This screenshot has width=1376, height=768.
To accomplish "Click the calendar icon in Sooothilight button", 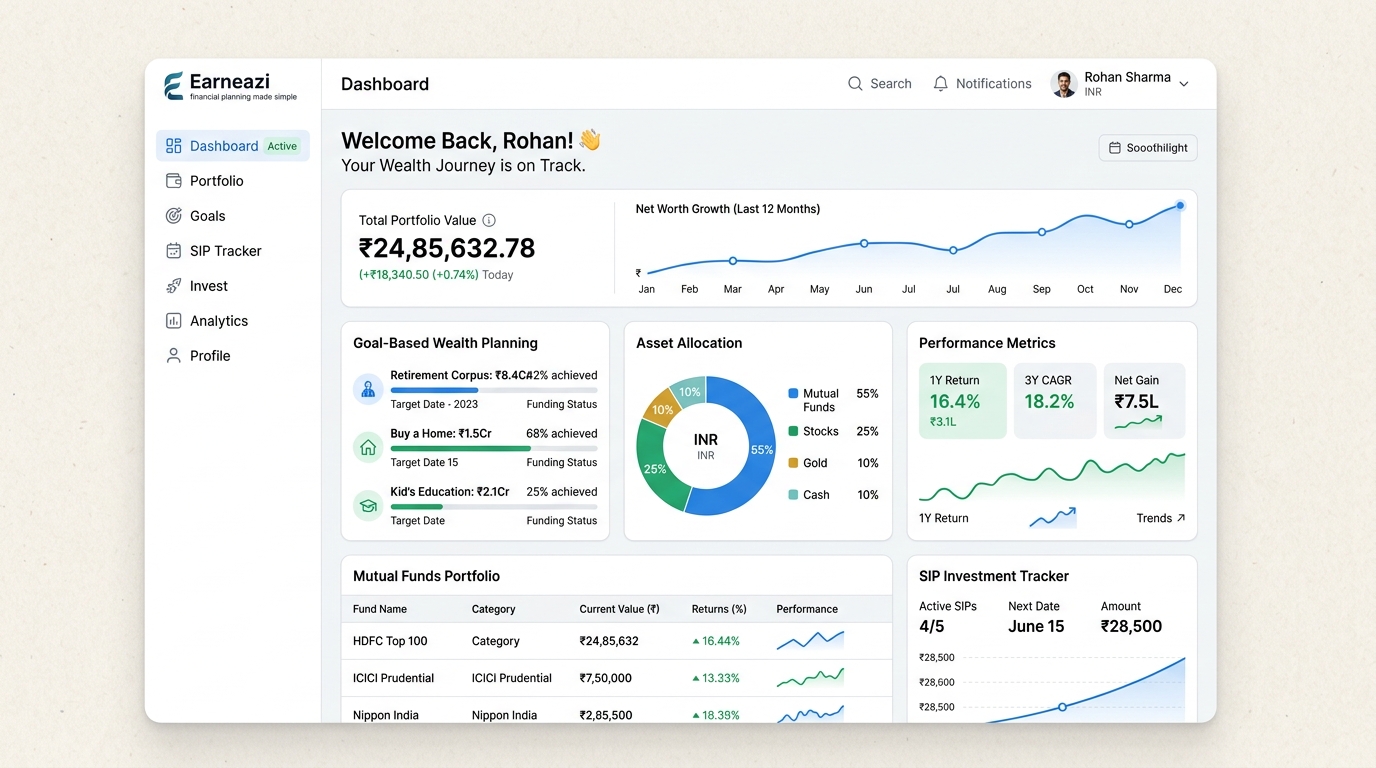I will (1115, 148).
